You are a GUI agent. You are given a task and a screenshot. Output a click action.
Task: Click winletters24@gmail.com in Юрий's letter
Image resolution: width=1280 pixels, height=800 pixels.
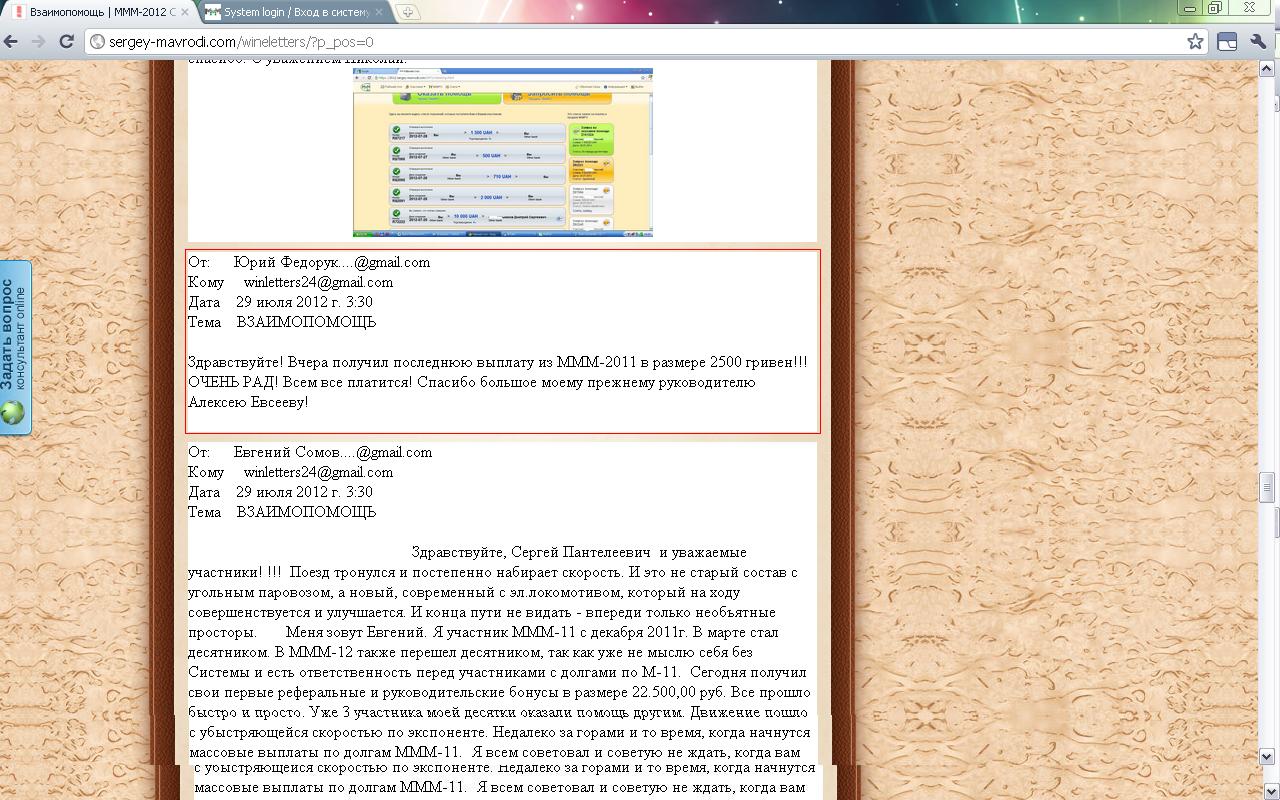(318, 282)
